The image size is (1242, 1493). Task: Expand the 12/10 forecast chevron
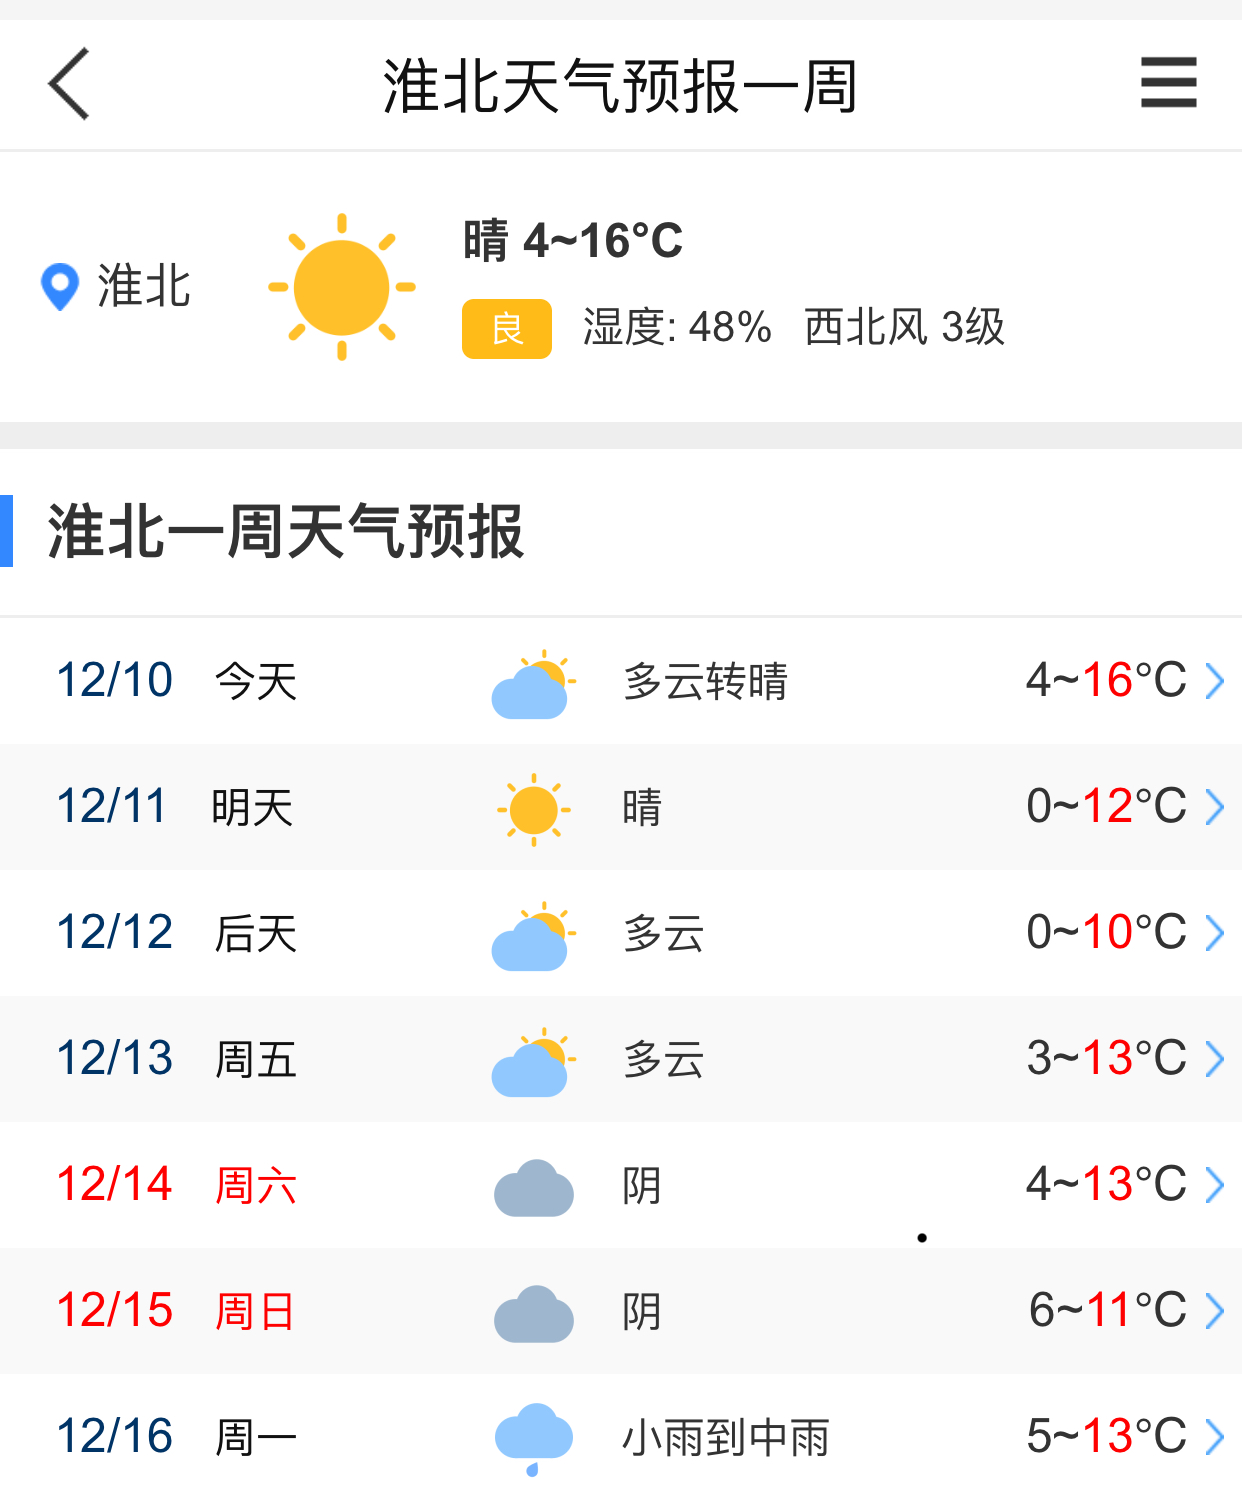click(1215, 681)
